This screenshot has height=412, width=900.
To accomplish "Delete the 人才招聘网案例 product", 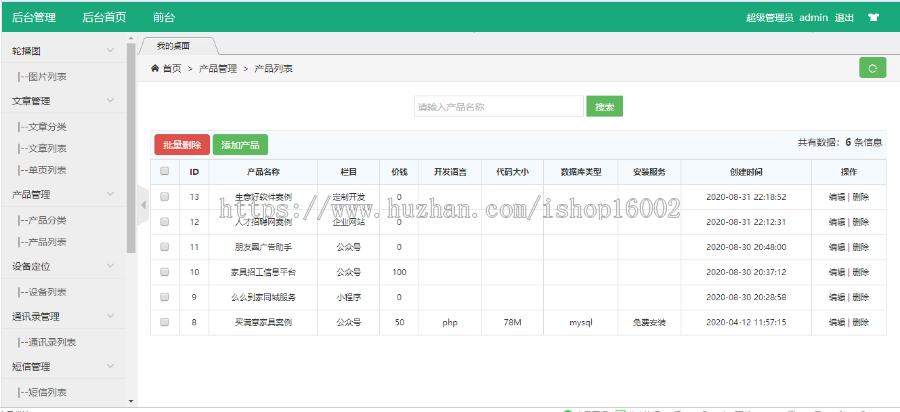I will [x=860, y=221].
